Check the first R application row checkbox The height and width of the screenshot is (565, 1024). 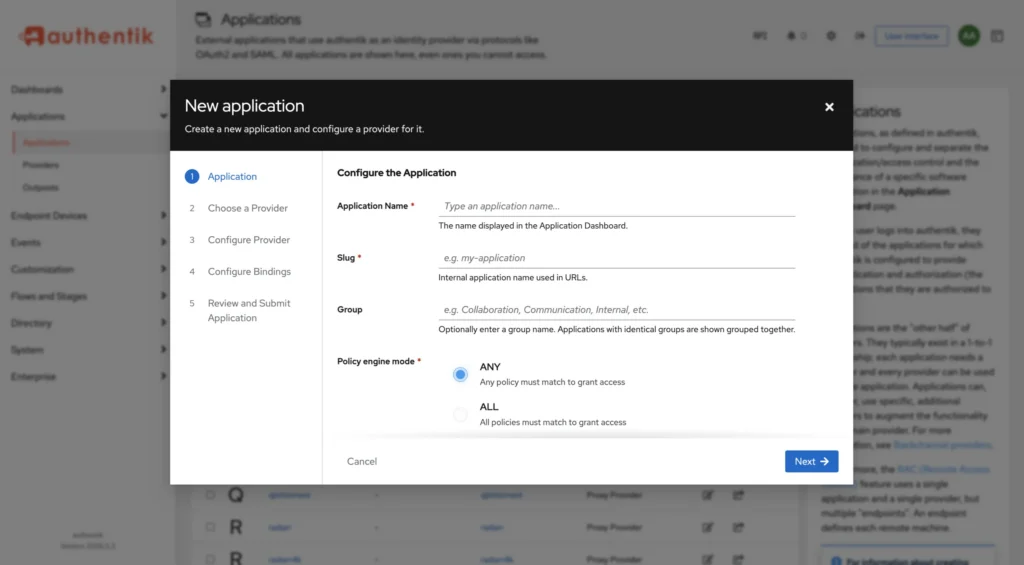[x=210, y=526]
